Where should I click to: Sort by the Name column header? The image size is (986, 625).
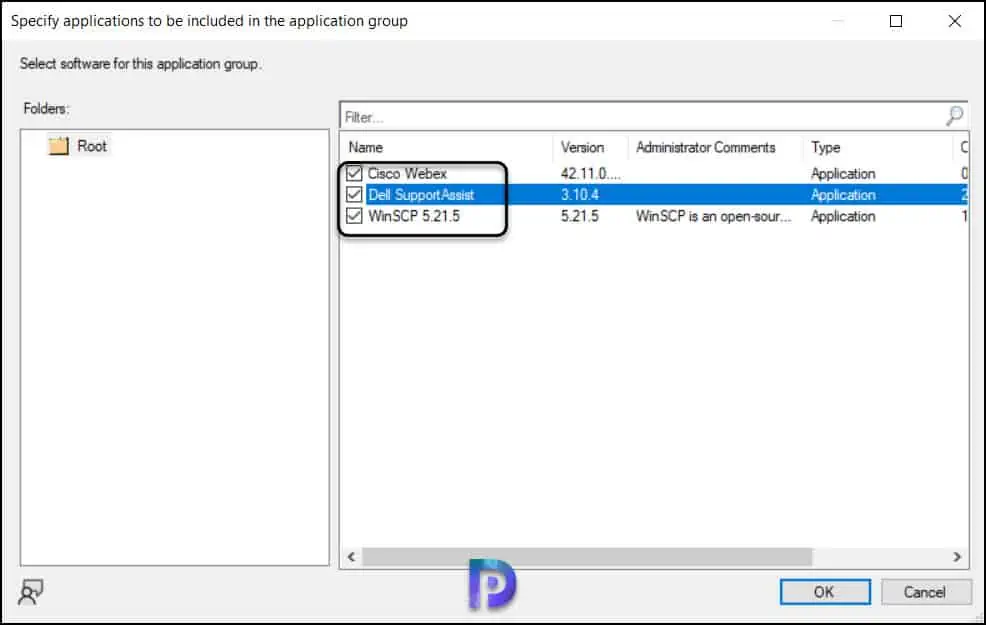coord(366,147)
